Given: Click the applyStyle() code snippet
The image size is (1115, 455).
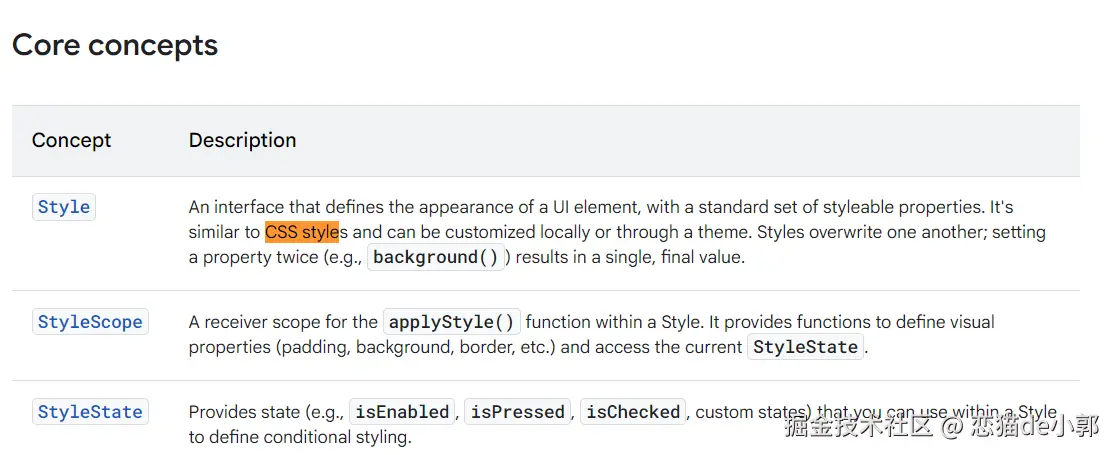Looking at the screenshot, I should (x=452, y=322).
